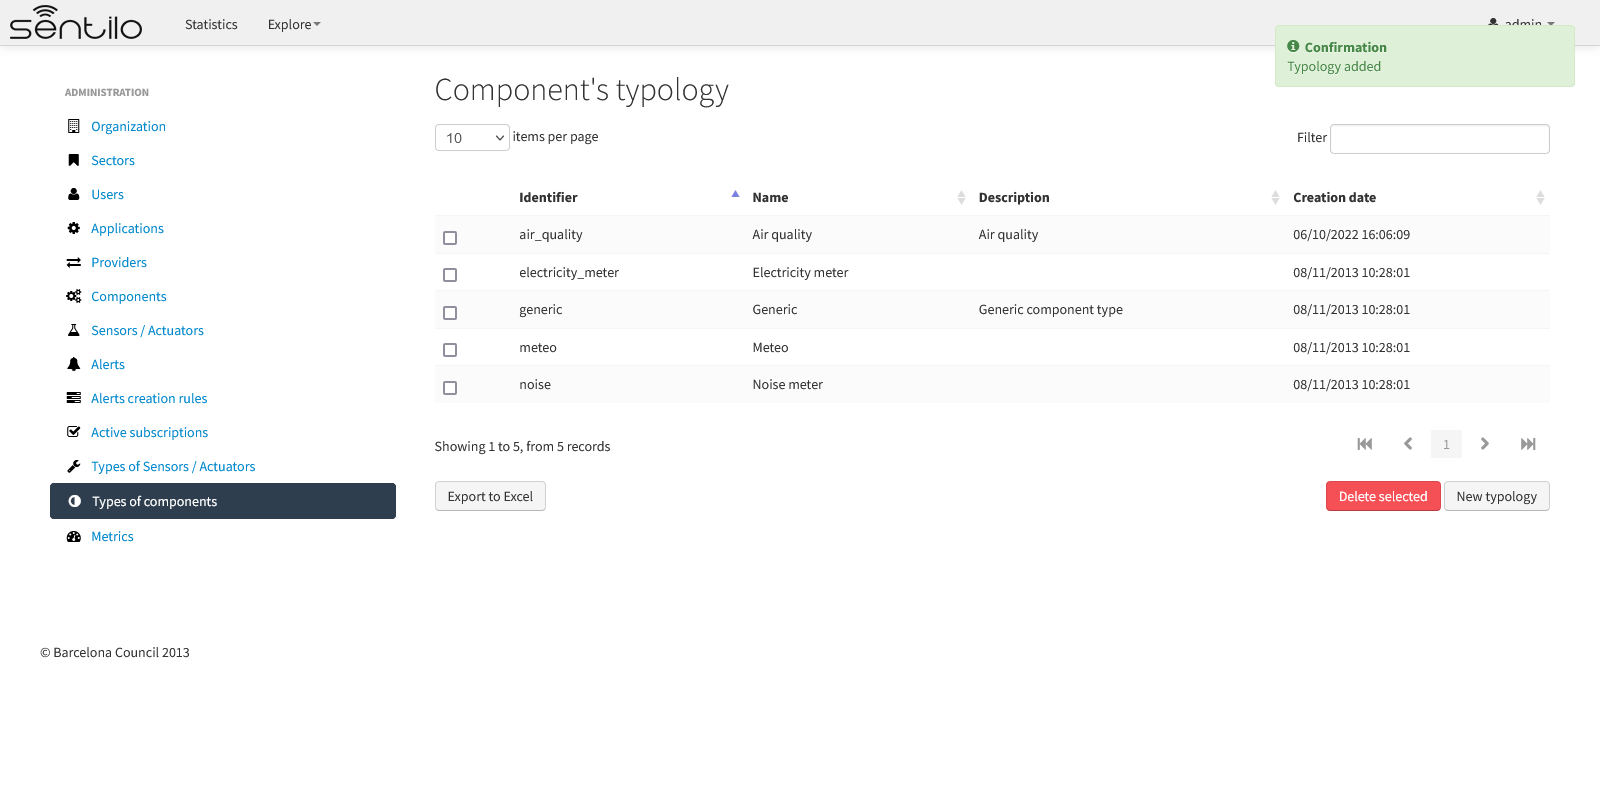Click the Generic component type description
This screenshot has height=800, width=1600.
click(x=1051, y=309)
